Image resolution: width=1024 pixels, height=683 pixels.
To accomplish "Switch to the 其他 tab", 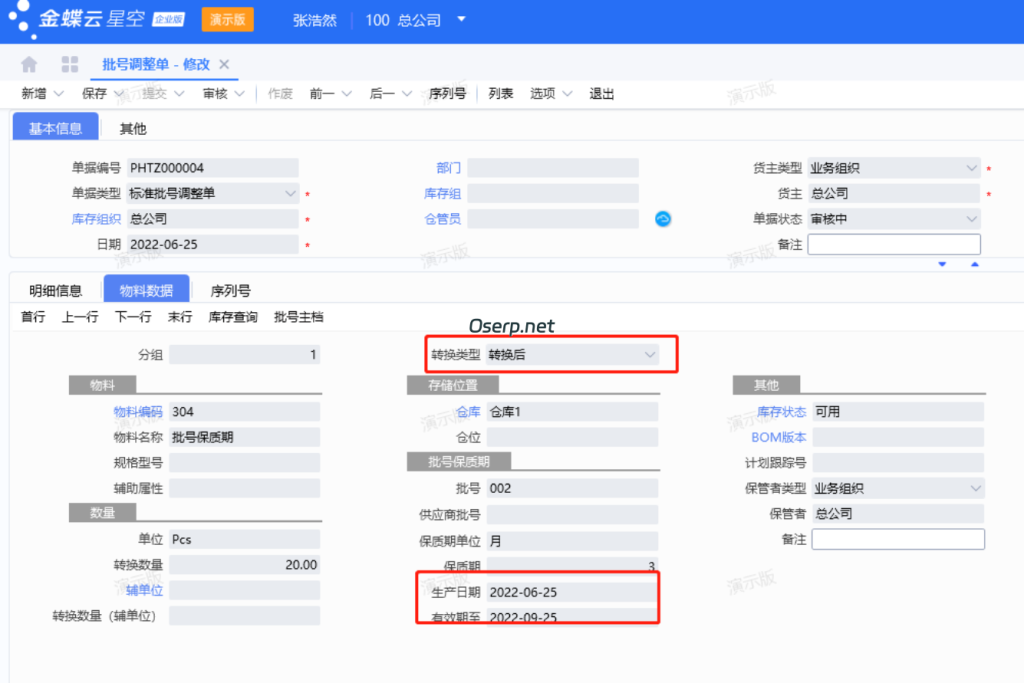I will coord(132,128).
